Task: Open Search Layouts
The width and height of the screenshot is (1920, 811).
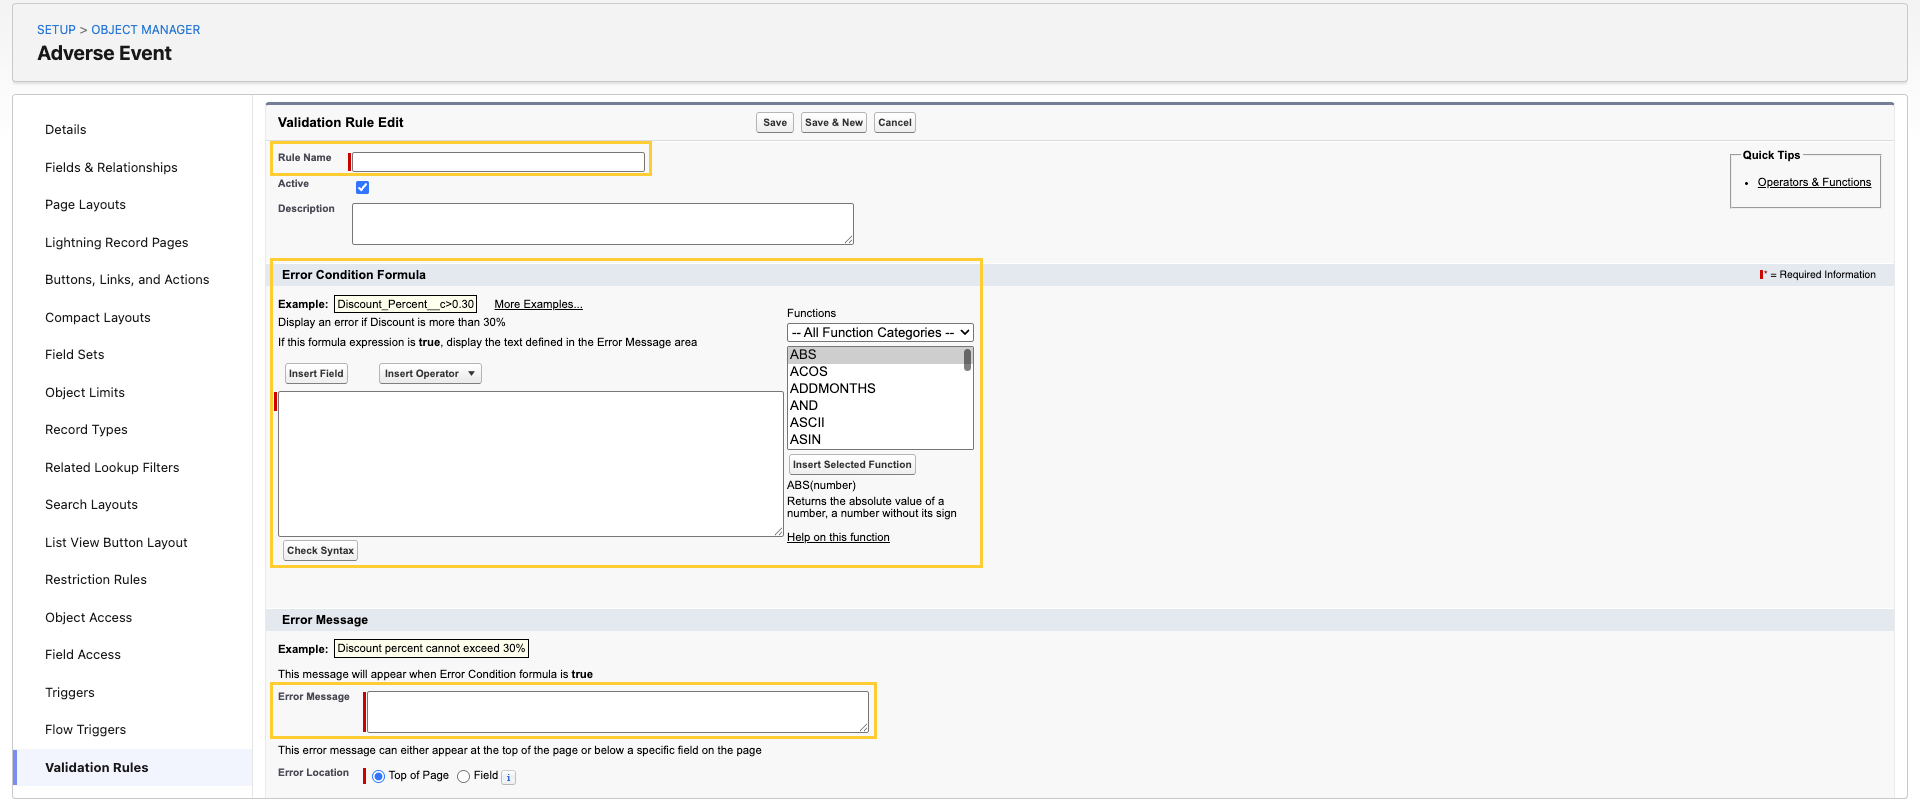Action: [91, 505]
